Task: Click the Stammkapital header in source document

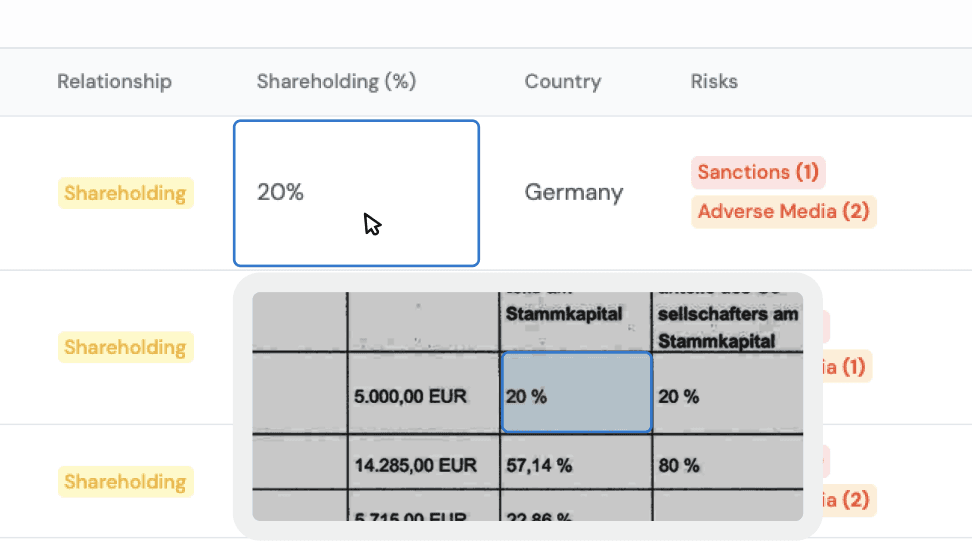Action: coord(563,314)
